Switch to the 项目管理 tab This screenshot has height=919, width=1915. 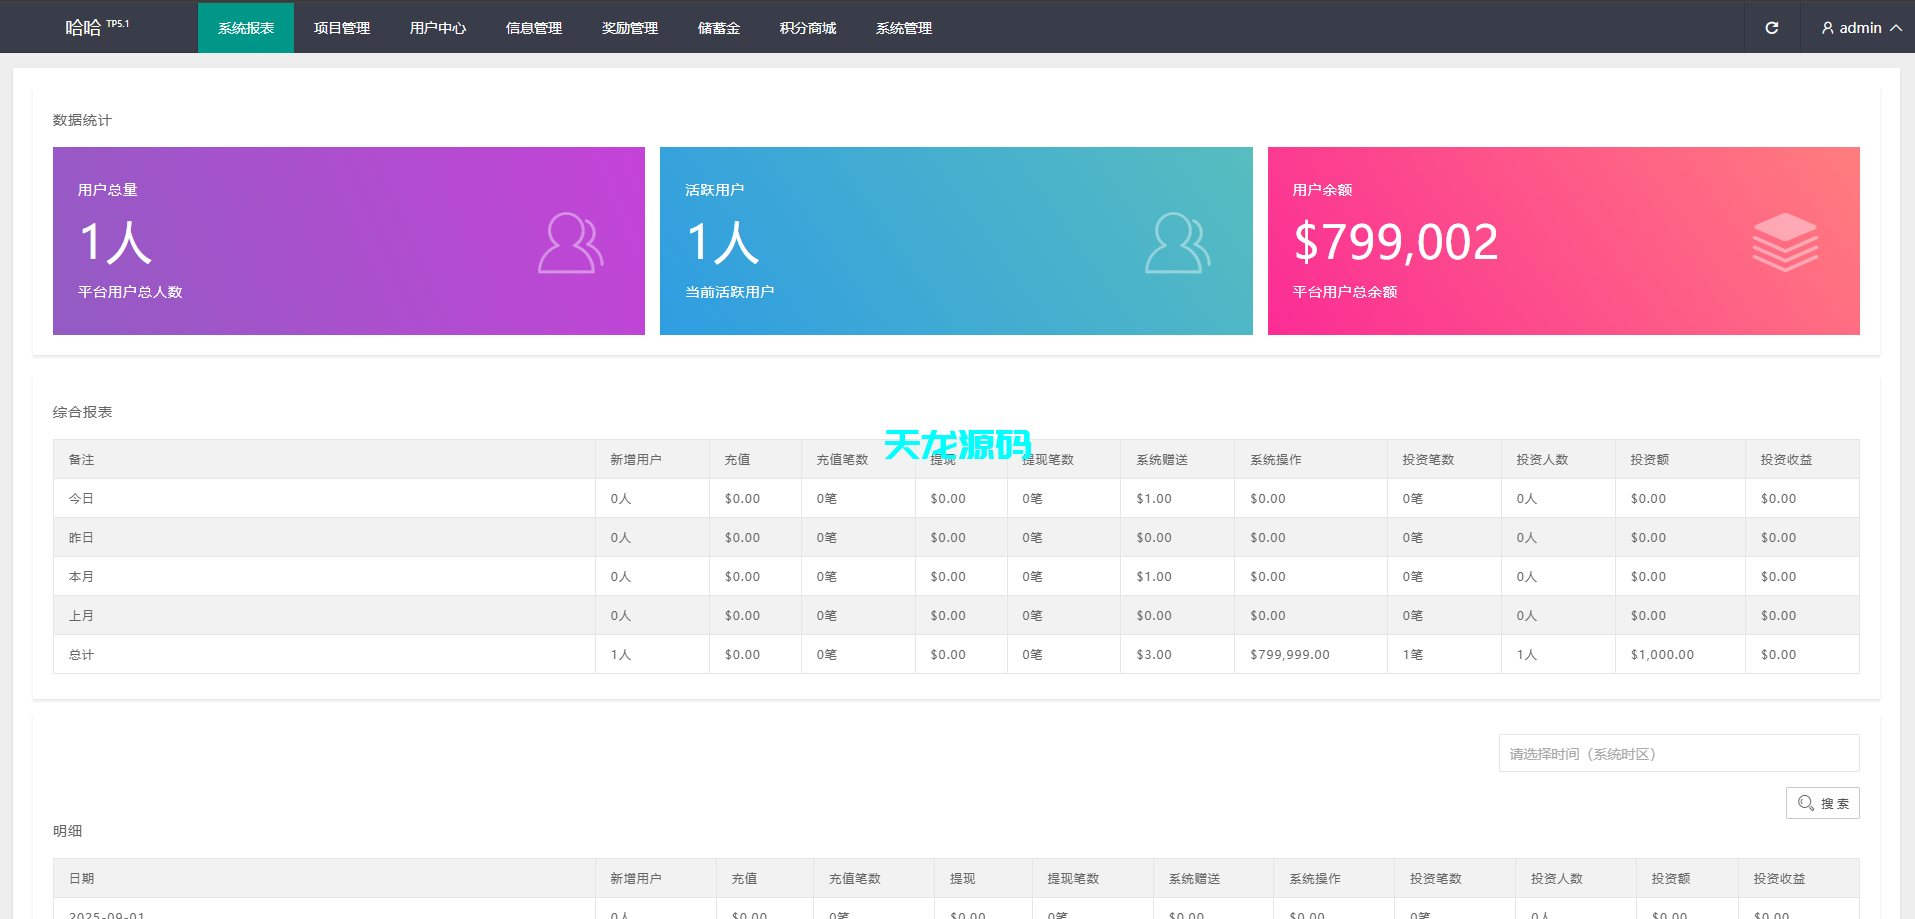[341, 27]
